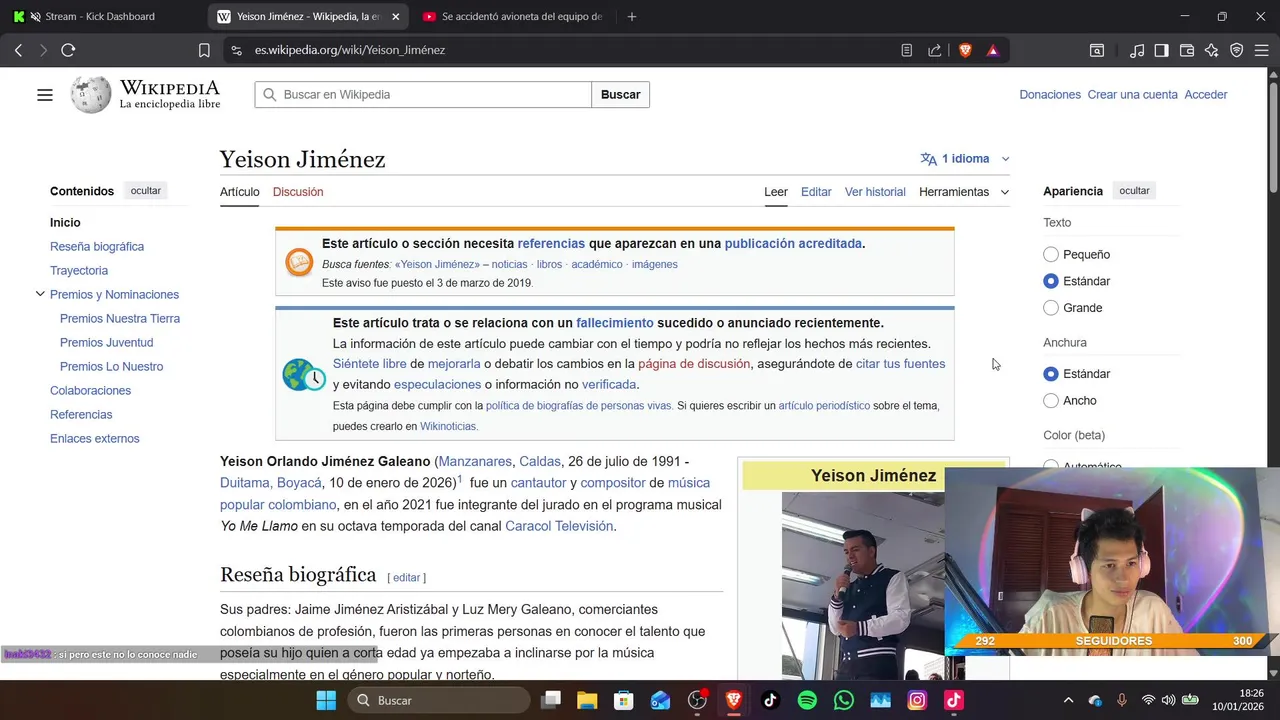
Task: Show hidden system tray icons chevron
Action: coord(1068,700)
